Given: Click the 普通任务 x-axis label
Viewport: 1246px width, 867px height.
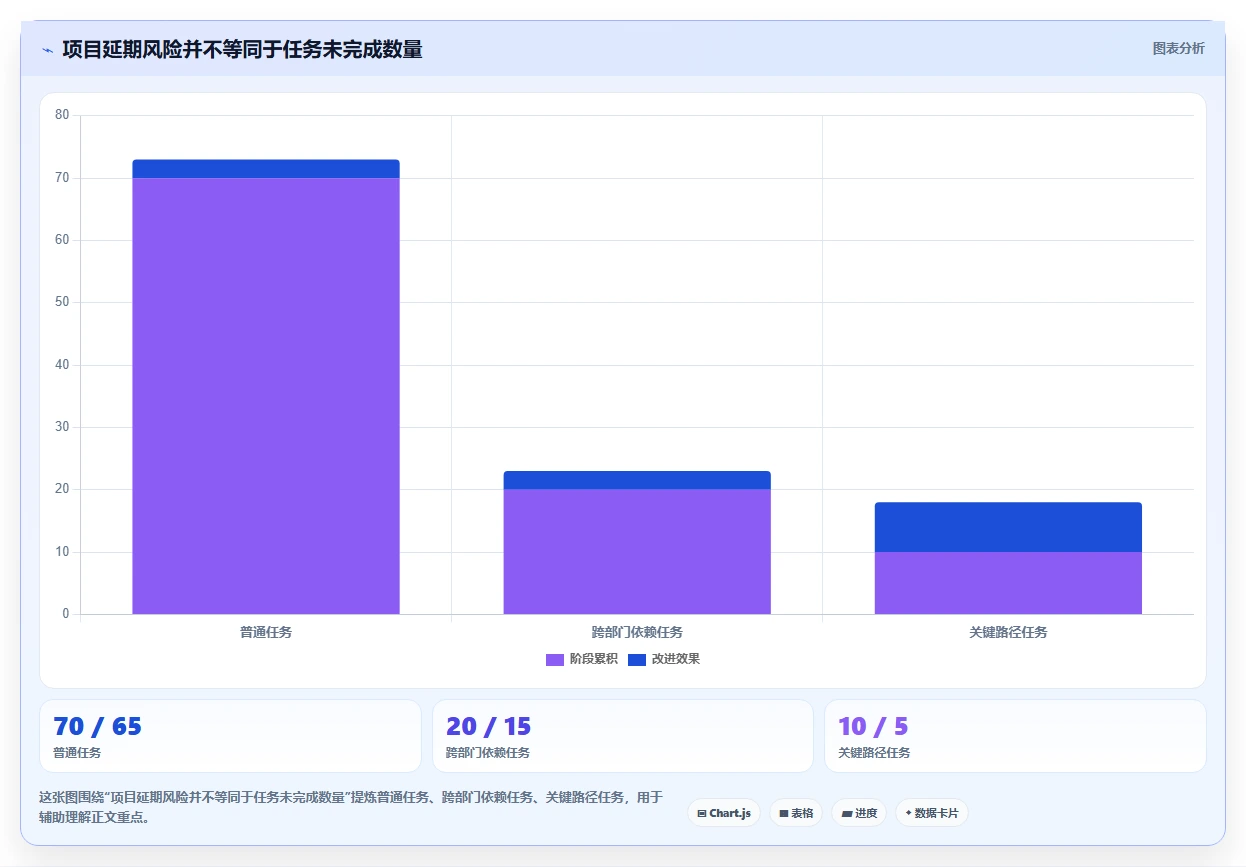Looking at the screenshot, I should (266, 632).
